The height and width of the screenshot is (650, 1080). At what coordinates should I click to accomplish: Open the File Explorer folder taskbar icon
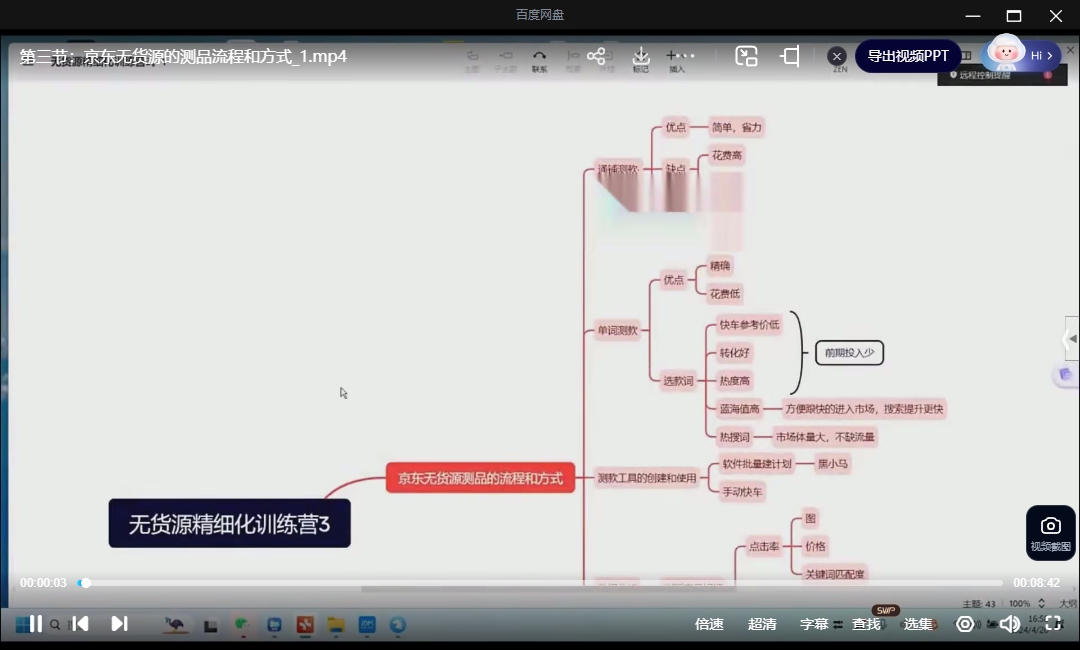pos(336,625)
